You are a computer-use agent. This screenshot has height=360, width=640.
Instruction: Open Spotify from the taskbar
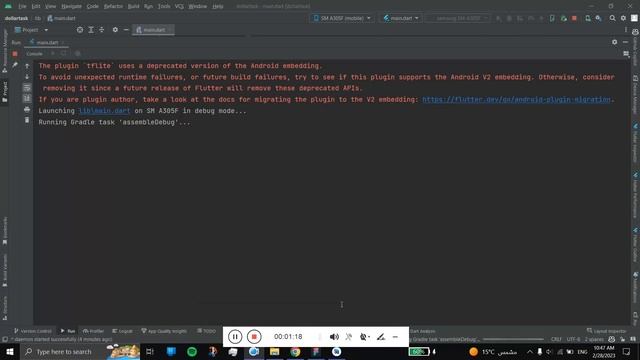coord(192,351)
